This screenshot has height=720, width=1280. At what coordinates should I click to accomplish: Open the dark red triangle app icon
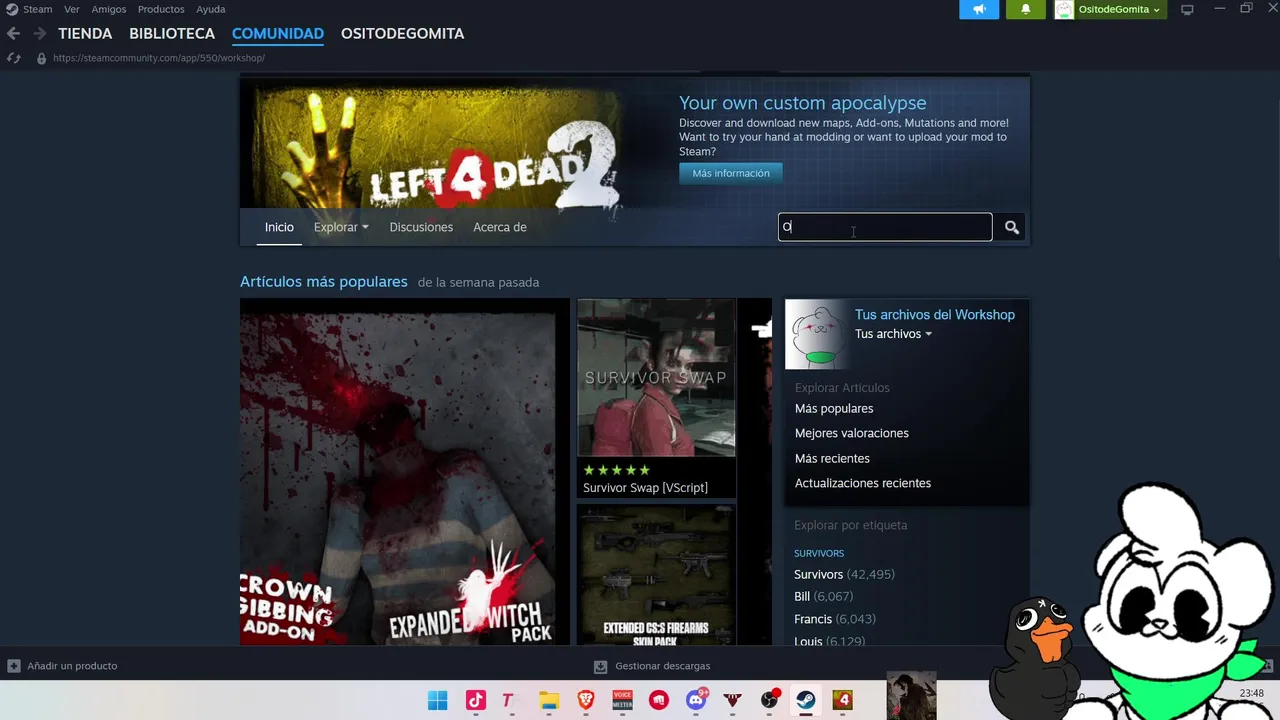click(732, 700)
